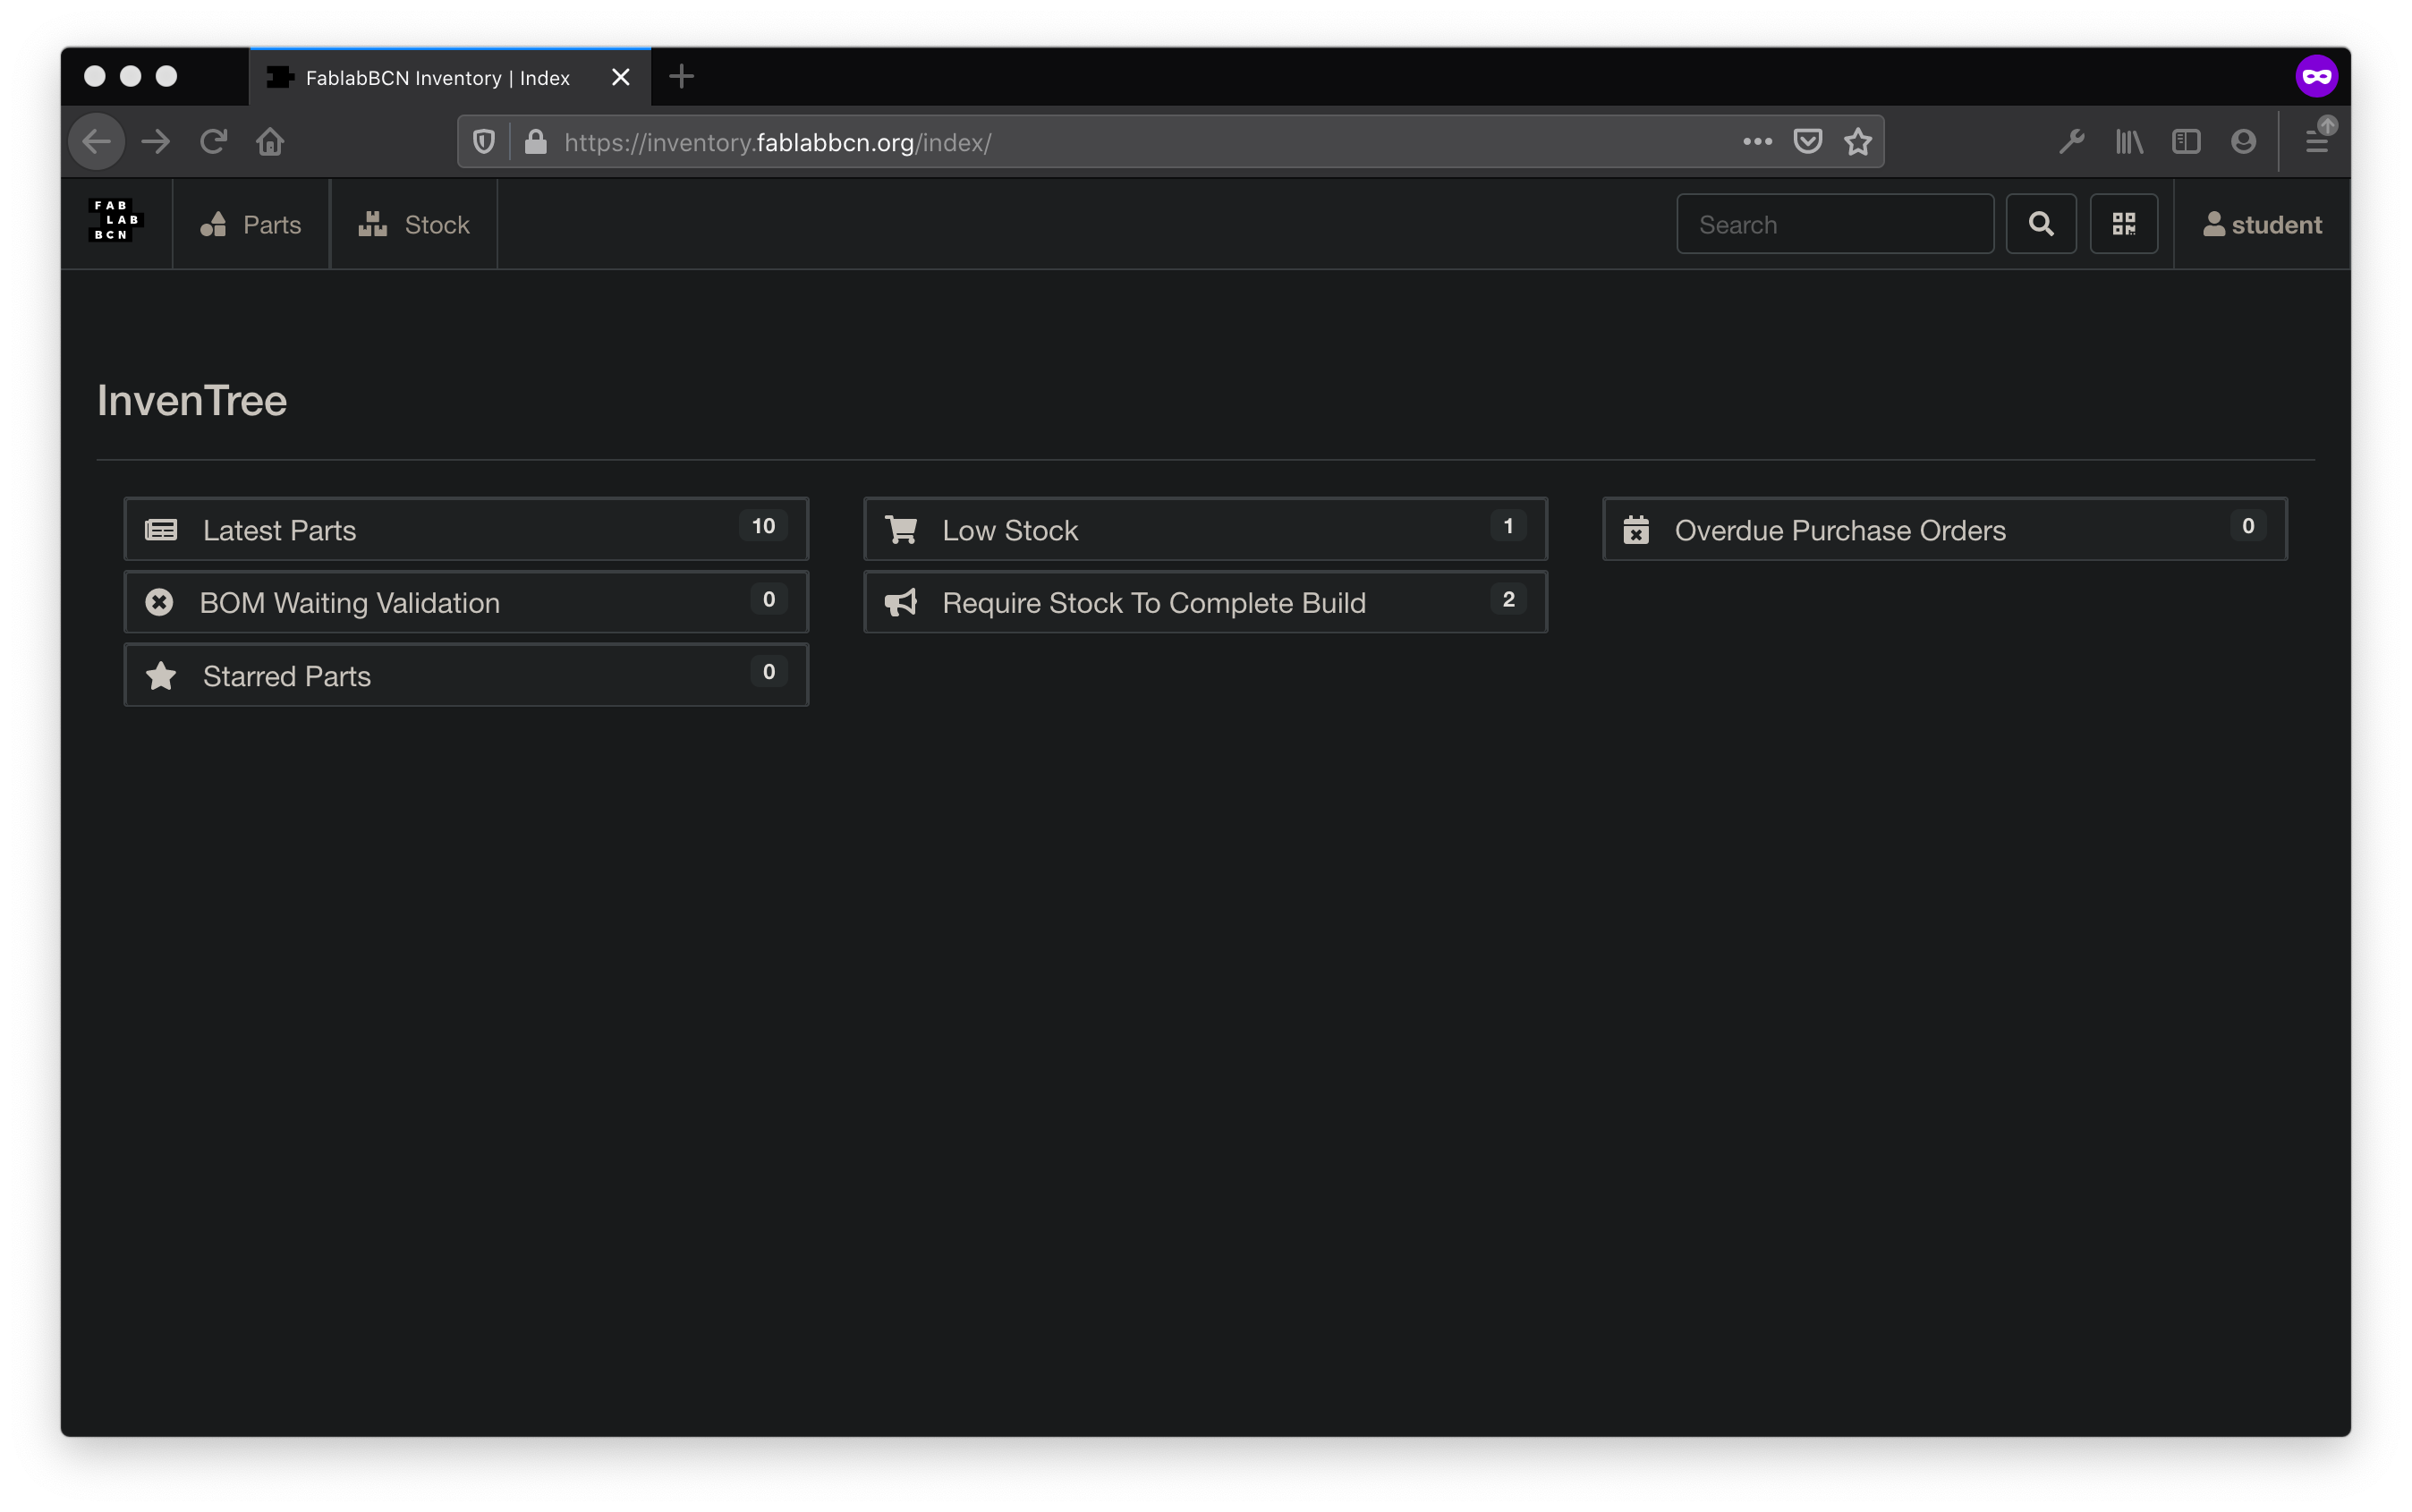Toggle the browser sidebar icon
Viewport: 2412px width, 1512px height.
click(x=2186, y=142)
